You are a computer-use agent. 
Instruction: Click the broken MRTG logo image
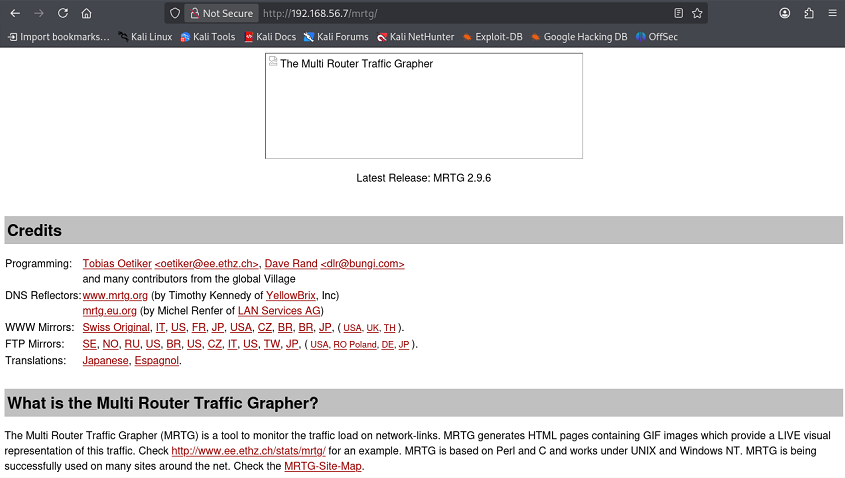[x=424, y=106]
